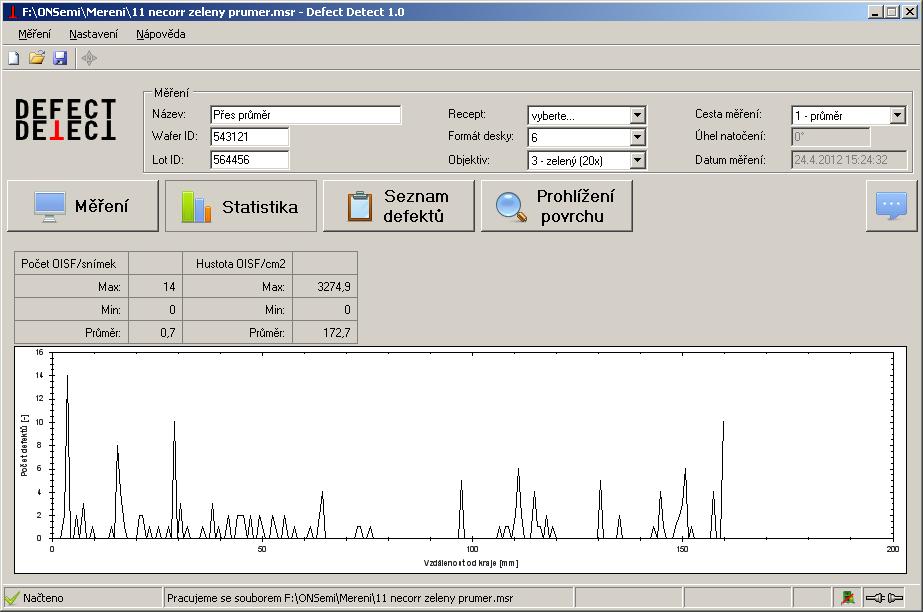Image resolution: width=923 pixels, height=612 pixels.
Task: Click the Defect Detect app title icon
Action: coord(11,12)
